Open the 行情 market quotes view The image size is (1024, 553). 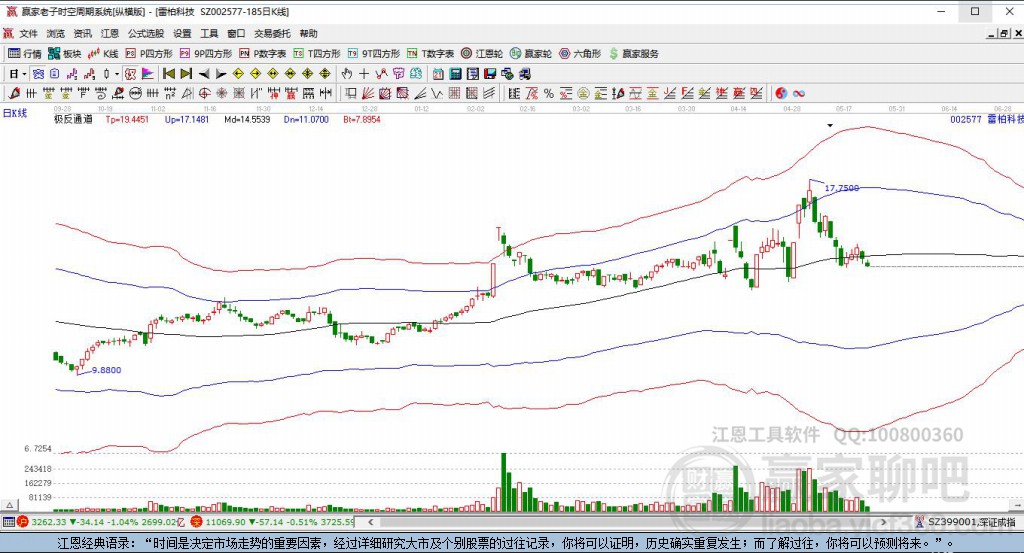25,54
